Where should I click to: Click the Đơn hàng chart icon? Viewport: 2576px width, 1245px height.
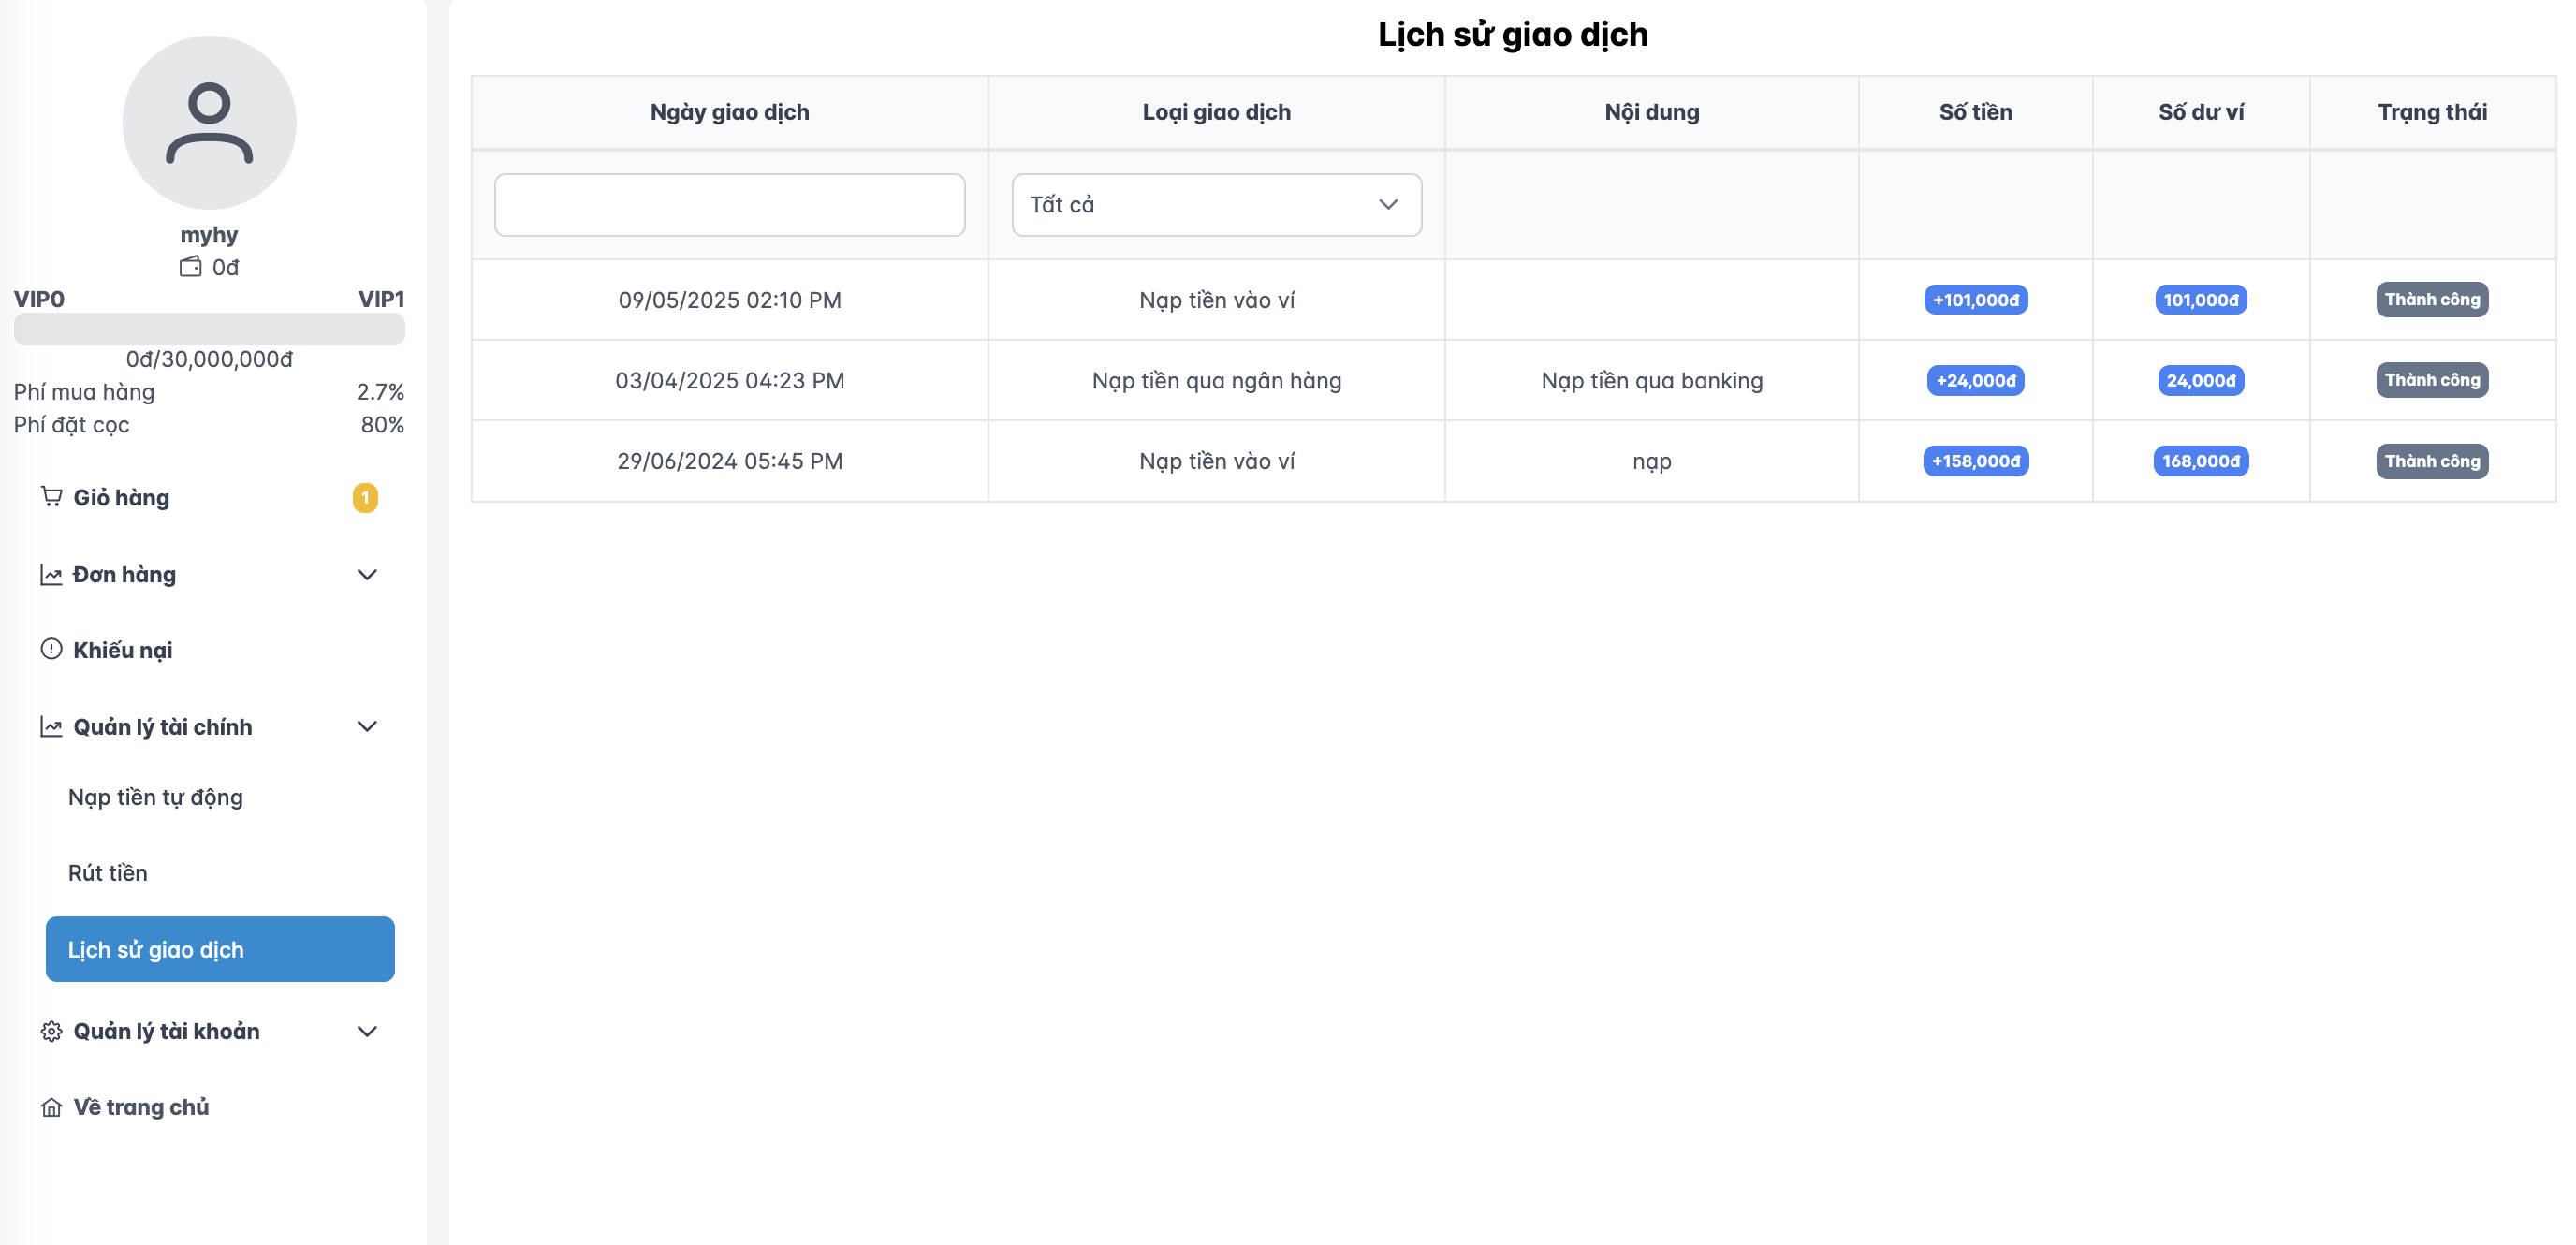click(52, 574)
